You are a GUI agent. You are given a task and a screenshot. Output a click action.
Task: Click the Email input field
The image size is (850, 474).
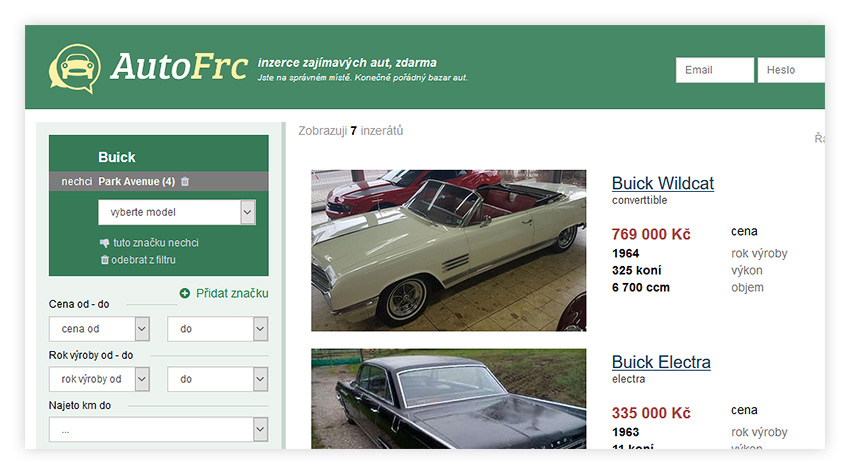(x=714, y=70)
